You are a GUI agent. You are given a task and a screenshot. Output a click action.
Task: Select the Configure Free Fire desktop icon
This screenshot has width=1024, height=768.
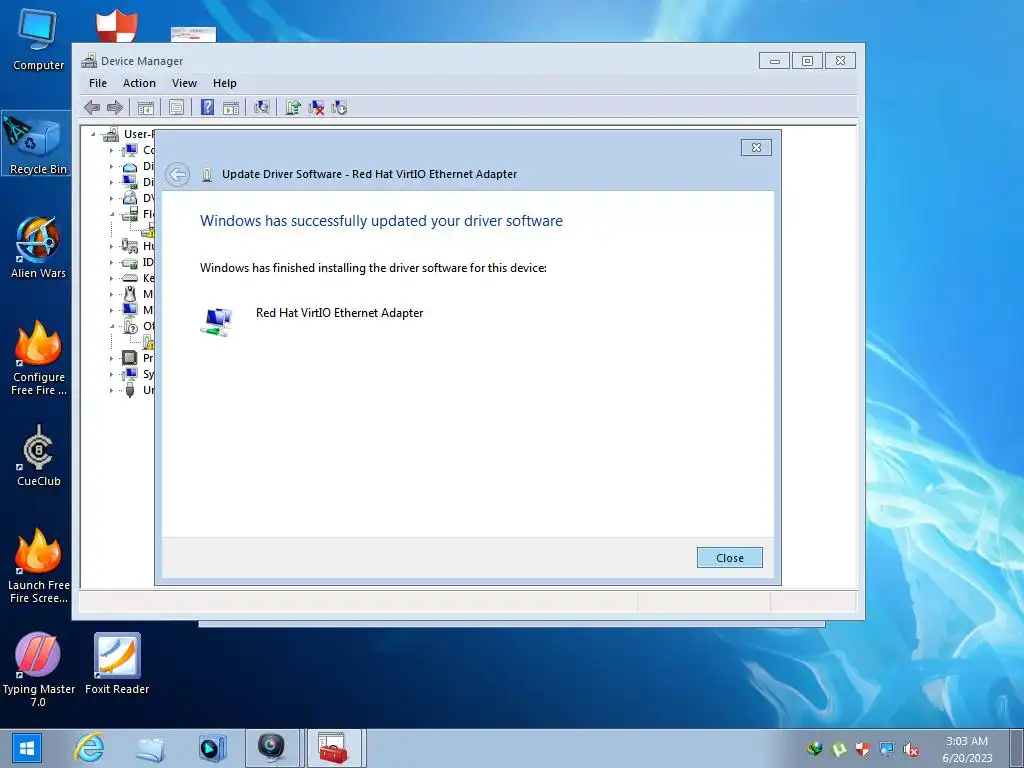pyautogui.click(x=39, y=358)
